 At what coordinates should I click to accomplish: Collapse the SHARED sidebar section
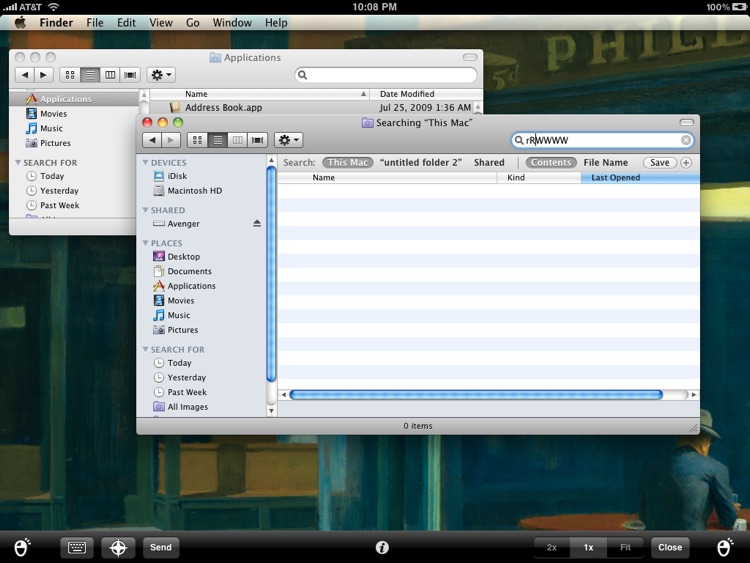click(145, 210)
